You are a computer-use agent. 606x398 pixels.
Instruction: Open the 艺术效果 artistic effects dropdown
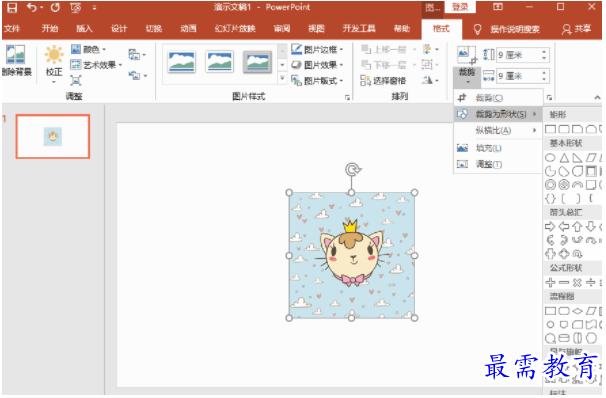click(96, 65)
